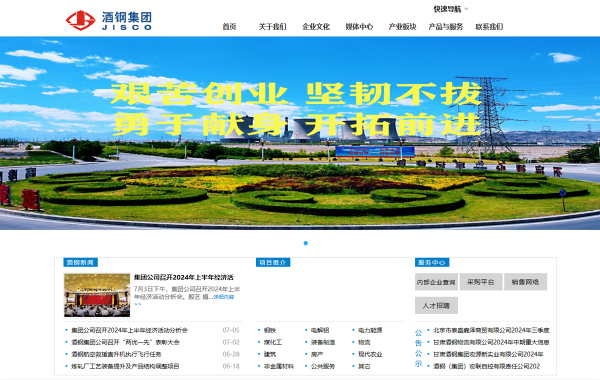The width and height of the screenshot is (600, 380).
Task: Expand the 快速导航 quick navigation dropdown
Action: [x=451, y=9]
